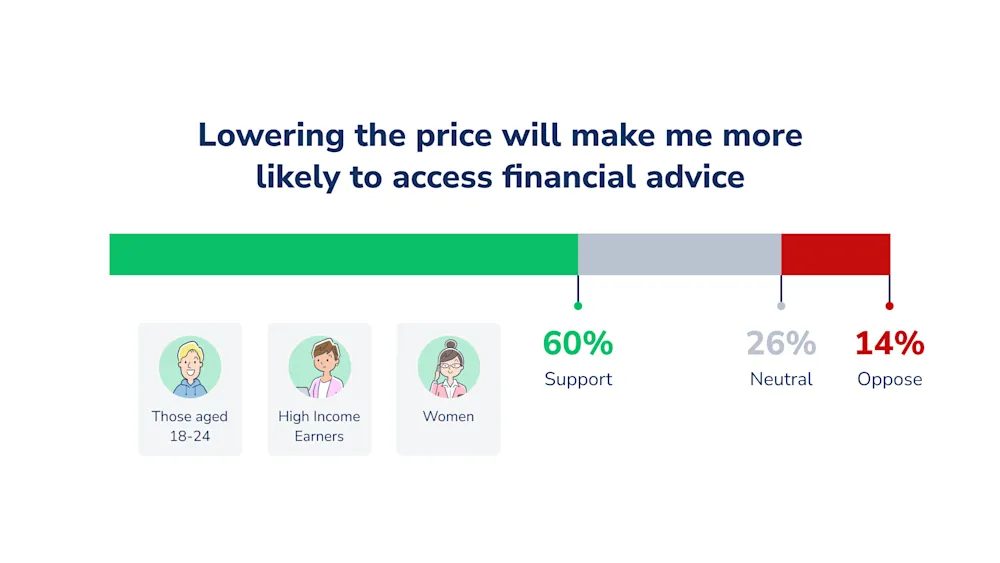Click the gray Neutral bar segment
Viewport: 1000px width, 563px height.
679,254
